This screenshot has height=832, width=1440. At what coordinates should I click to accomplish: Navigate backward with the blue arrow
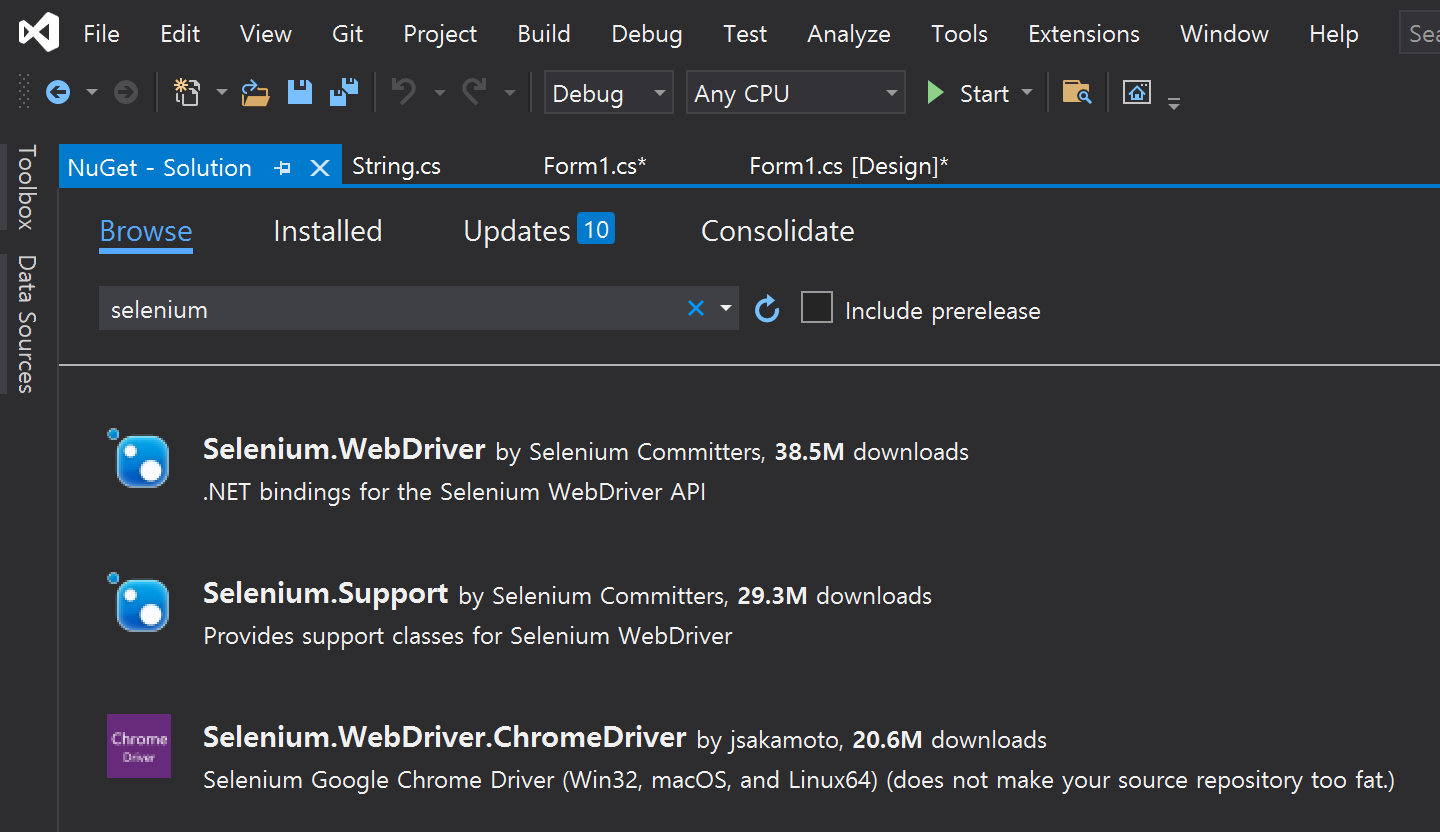pyautogui.click(x=58, y=93)
